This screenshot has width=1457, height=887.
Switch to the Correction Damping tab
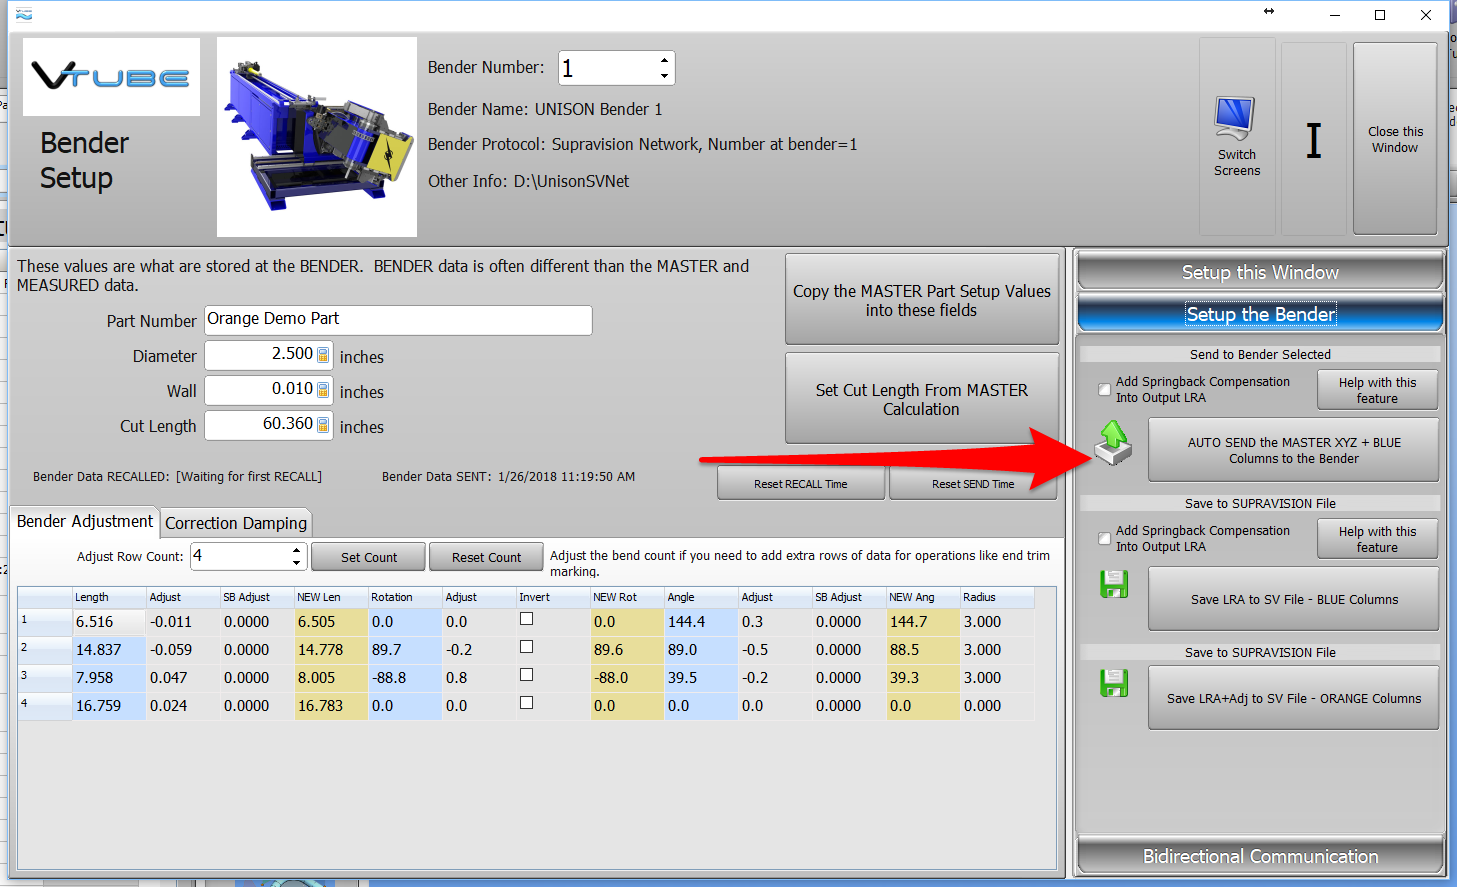click(x=236, y=523)
